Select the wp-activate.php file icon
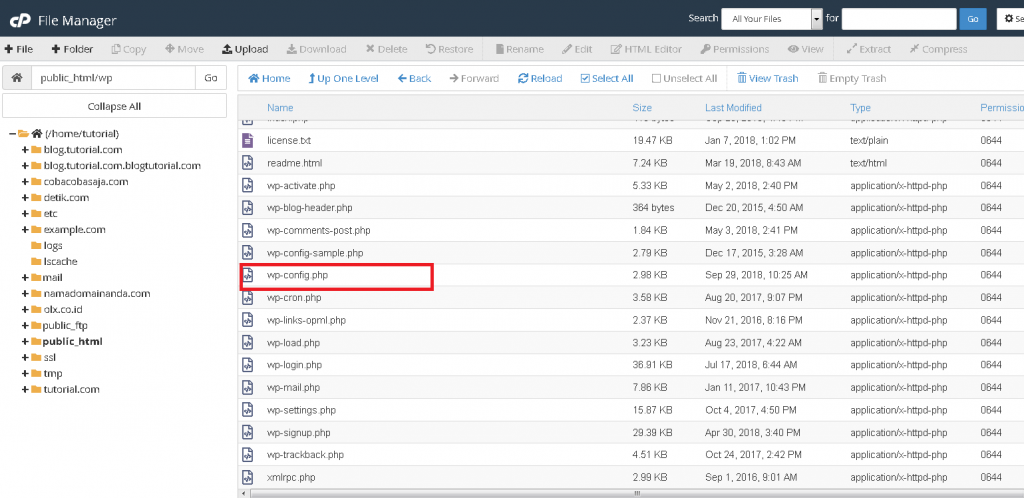1024x498 pixels. 248,185
